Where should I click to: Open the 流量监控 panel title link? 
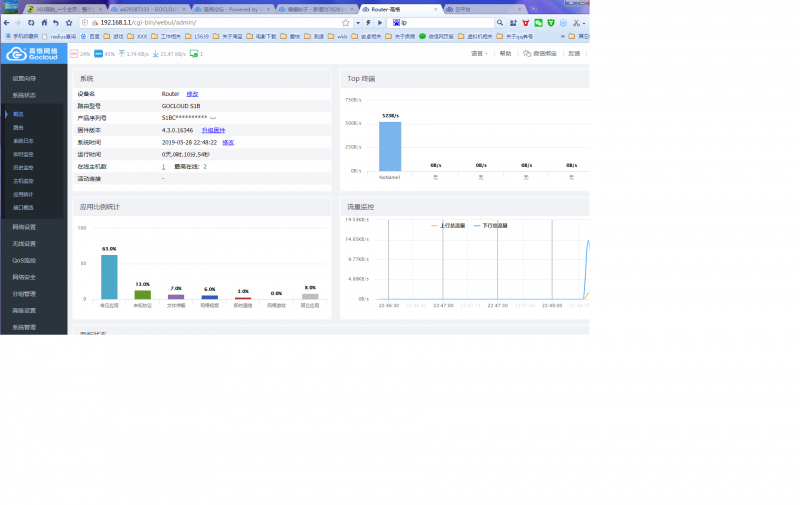(361, 207)
